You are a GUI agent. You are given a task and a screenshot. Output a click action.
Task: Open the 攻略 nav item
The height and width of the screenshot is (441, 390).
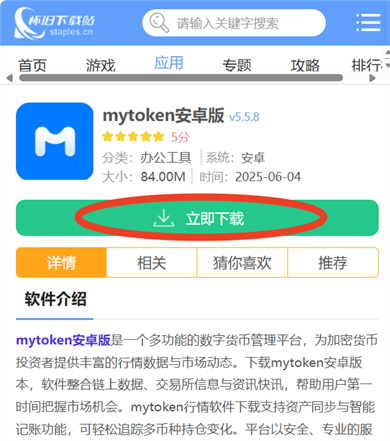click(x=305, y=65)
